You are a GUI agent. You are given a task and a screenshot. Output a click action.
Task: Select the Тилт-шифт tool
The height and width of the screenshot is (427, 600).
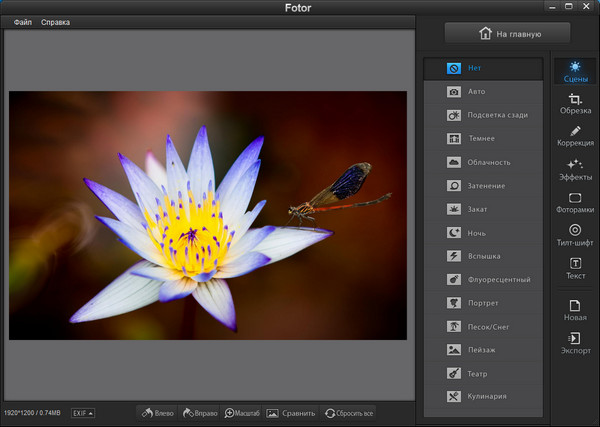(574, 235)
